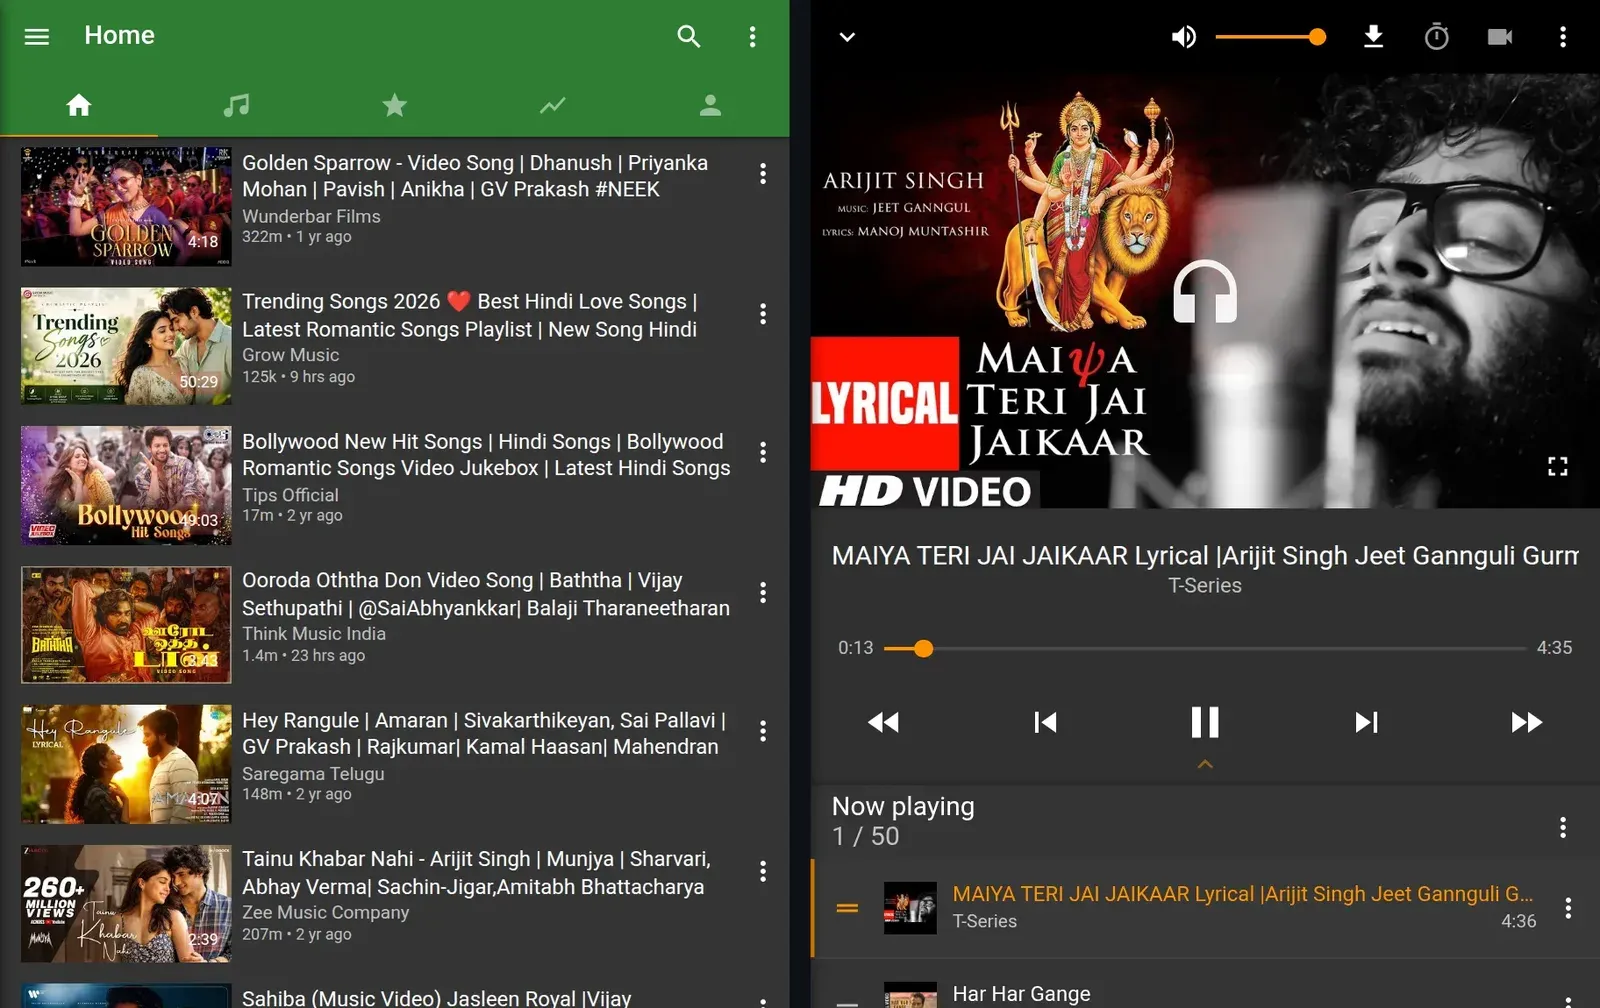Screen dimensions: 1600x1008
Task: Seek on the playback progress bar
Action: pyautogui.click(x=1205, y=648)
